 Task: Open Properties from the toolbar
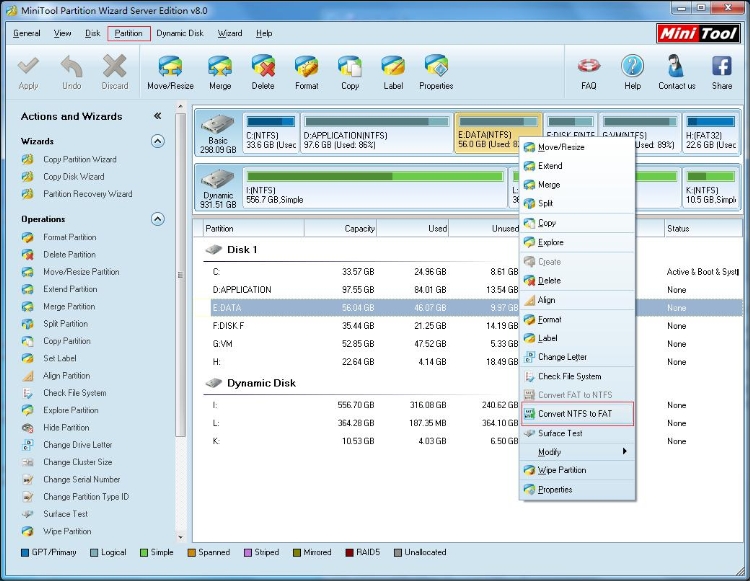pos(436,72)
